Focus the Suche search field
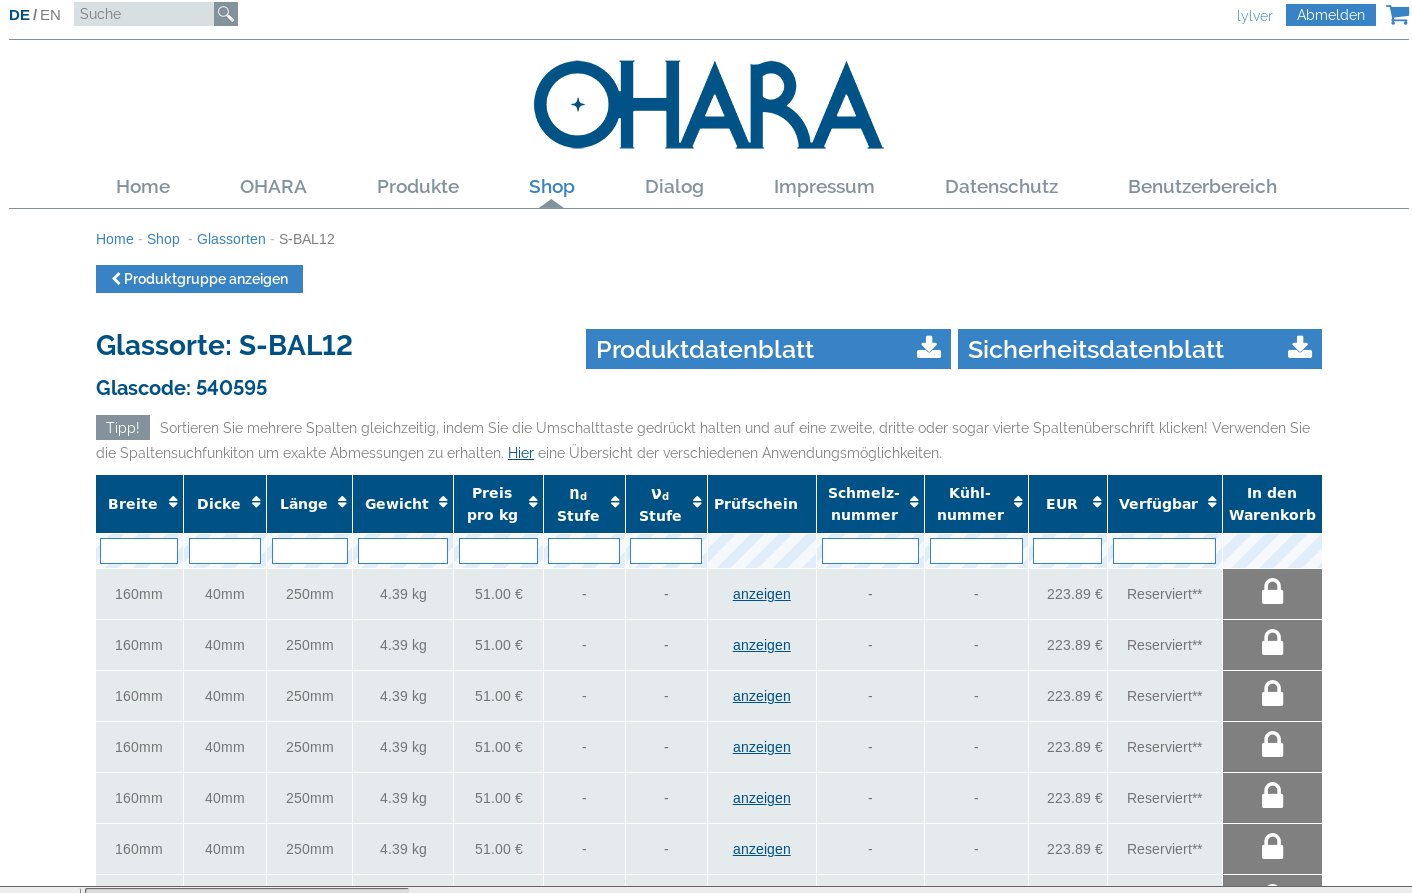This screenshot has height=893, width=1412. (144, 14)
